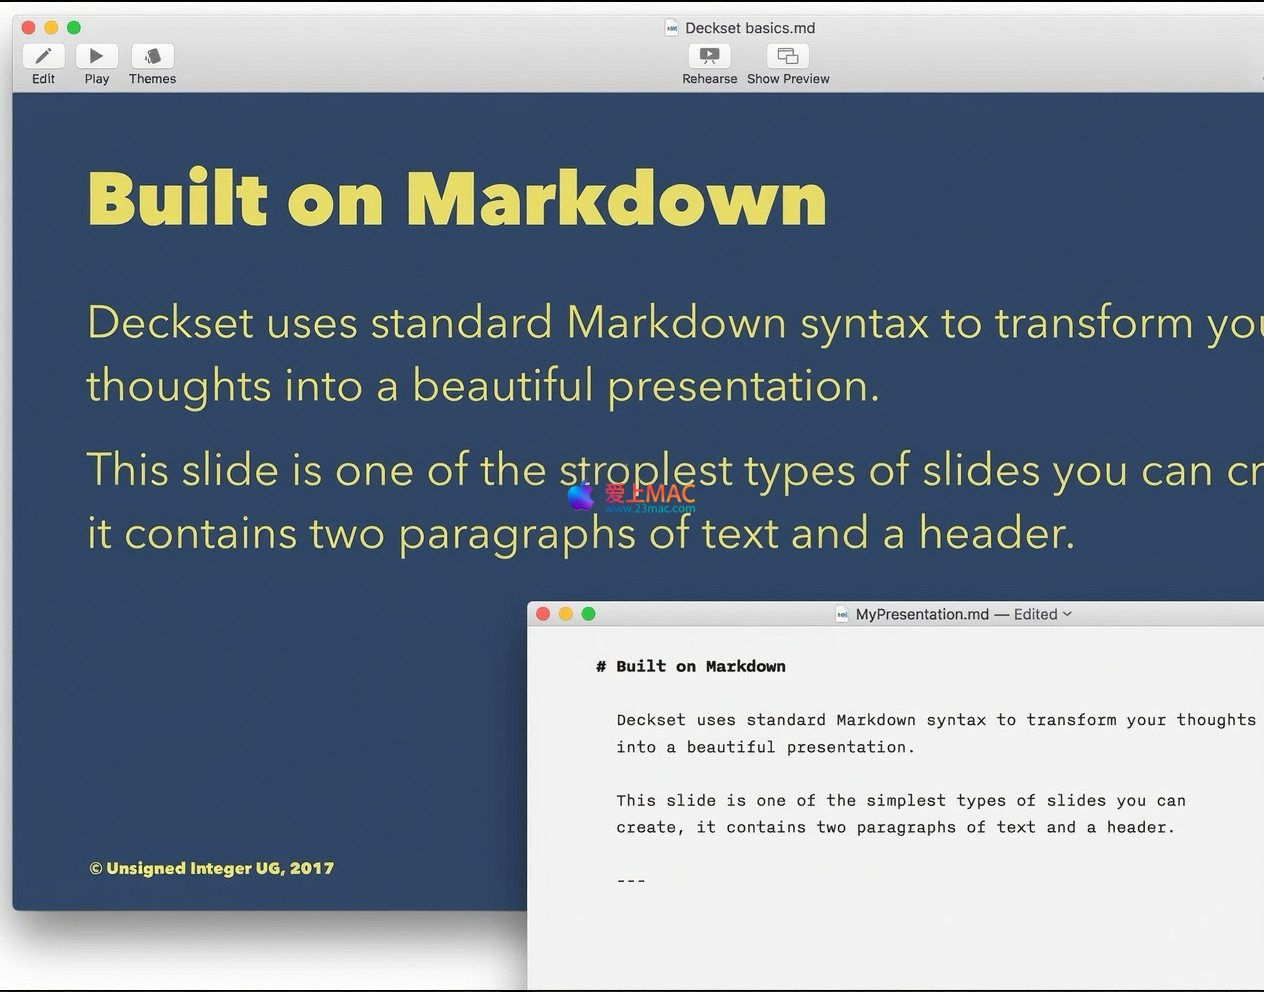Select the large 'Built on Markdown' slide heading
The height and width of the screenshot is (992, 1264).
point(457,199)
